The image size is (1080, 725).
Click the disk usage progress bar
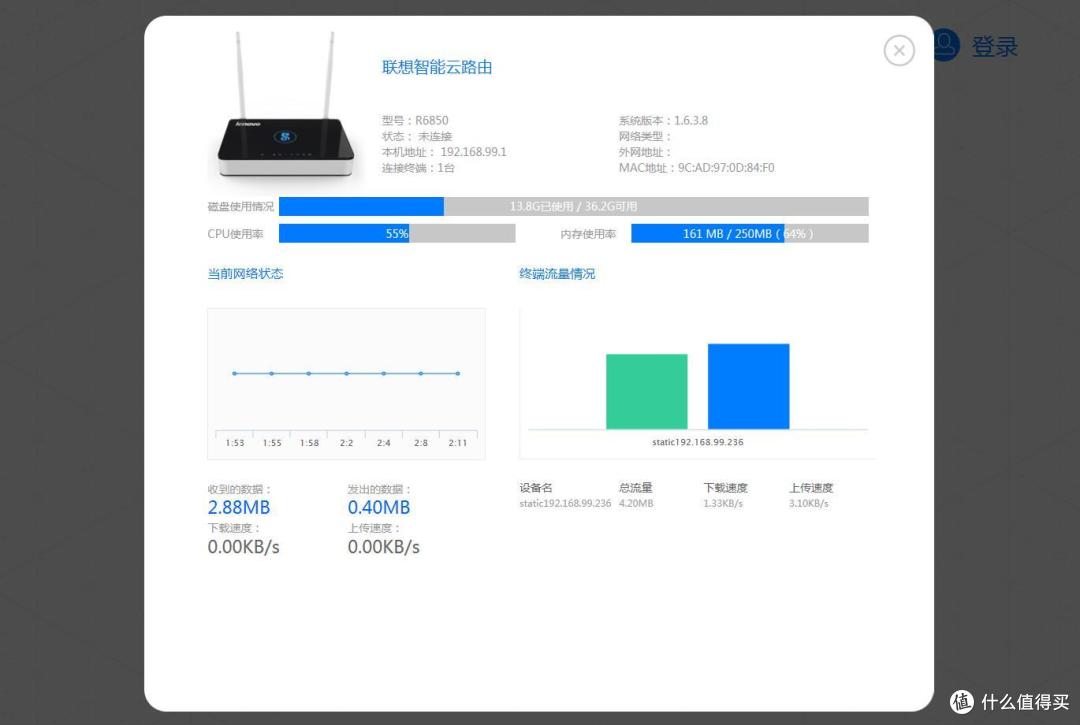coord(573,207)
